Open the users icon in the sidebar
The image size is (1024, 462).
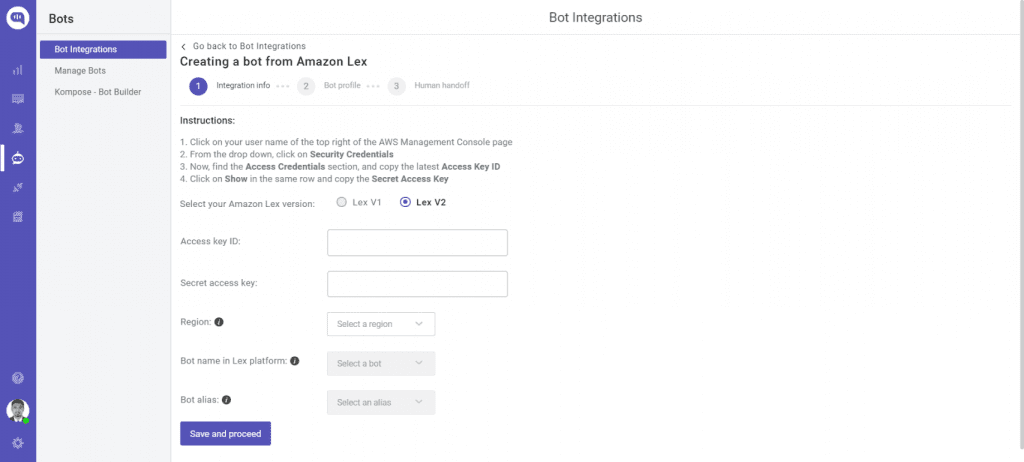pos(18,129)
